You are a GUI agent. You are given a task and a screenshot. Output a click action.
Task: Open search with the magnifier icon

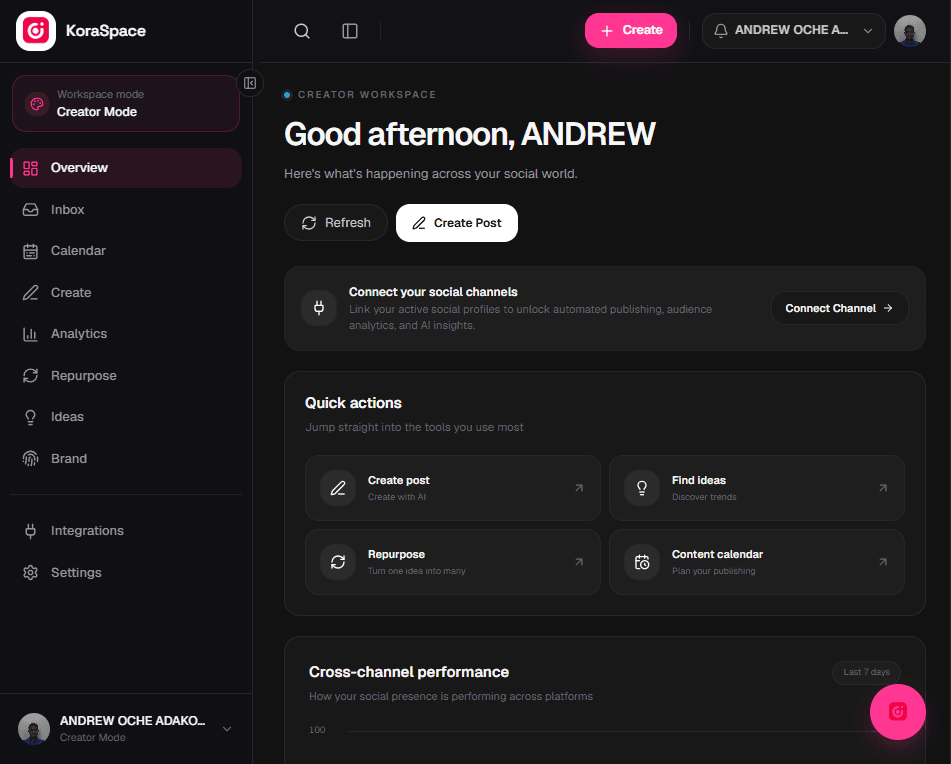(302, 31)
